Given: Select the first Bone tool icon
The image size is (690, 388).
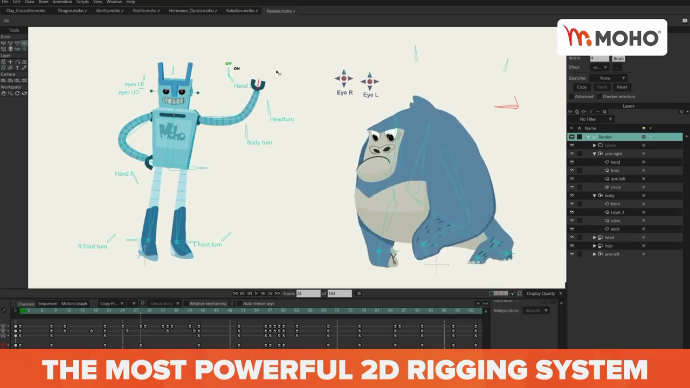Looking at the screenshot, I should pos(4,43).
